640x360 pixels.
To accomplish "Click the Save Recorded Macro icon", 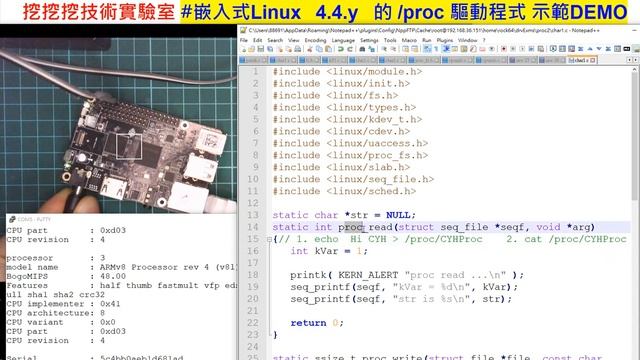I will click(540, 49).
